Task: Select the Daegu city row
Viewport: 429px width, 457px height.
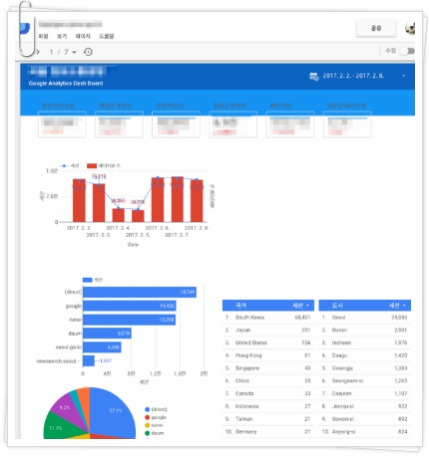Action: (x=365, y=355)
